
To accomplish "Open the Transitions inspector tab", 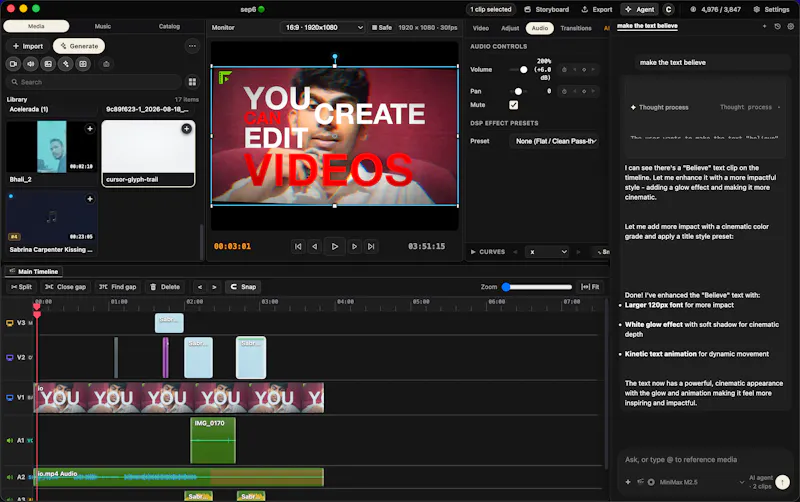I will [x=576, y=28].
